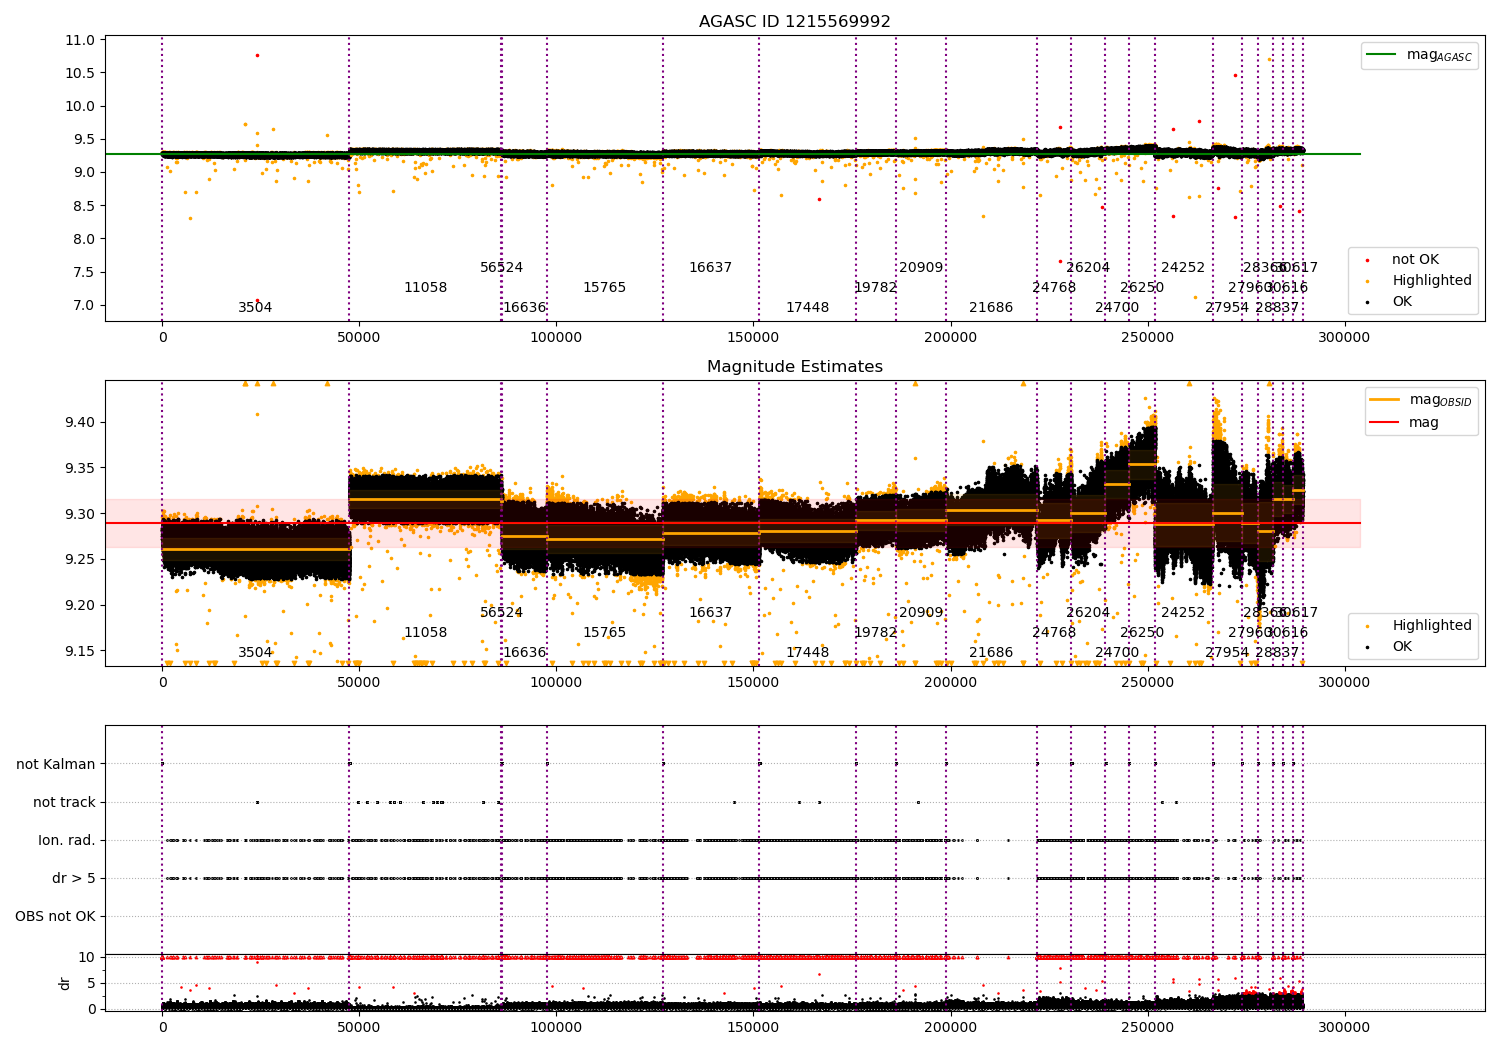
Task: Select the 9.15 y-axis tick label
Action: (82, 651)
